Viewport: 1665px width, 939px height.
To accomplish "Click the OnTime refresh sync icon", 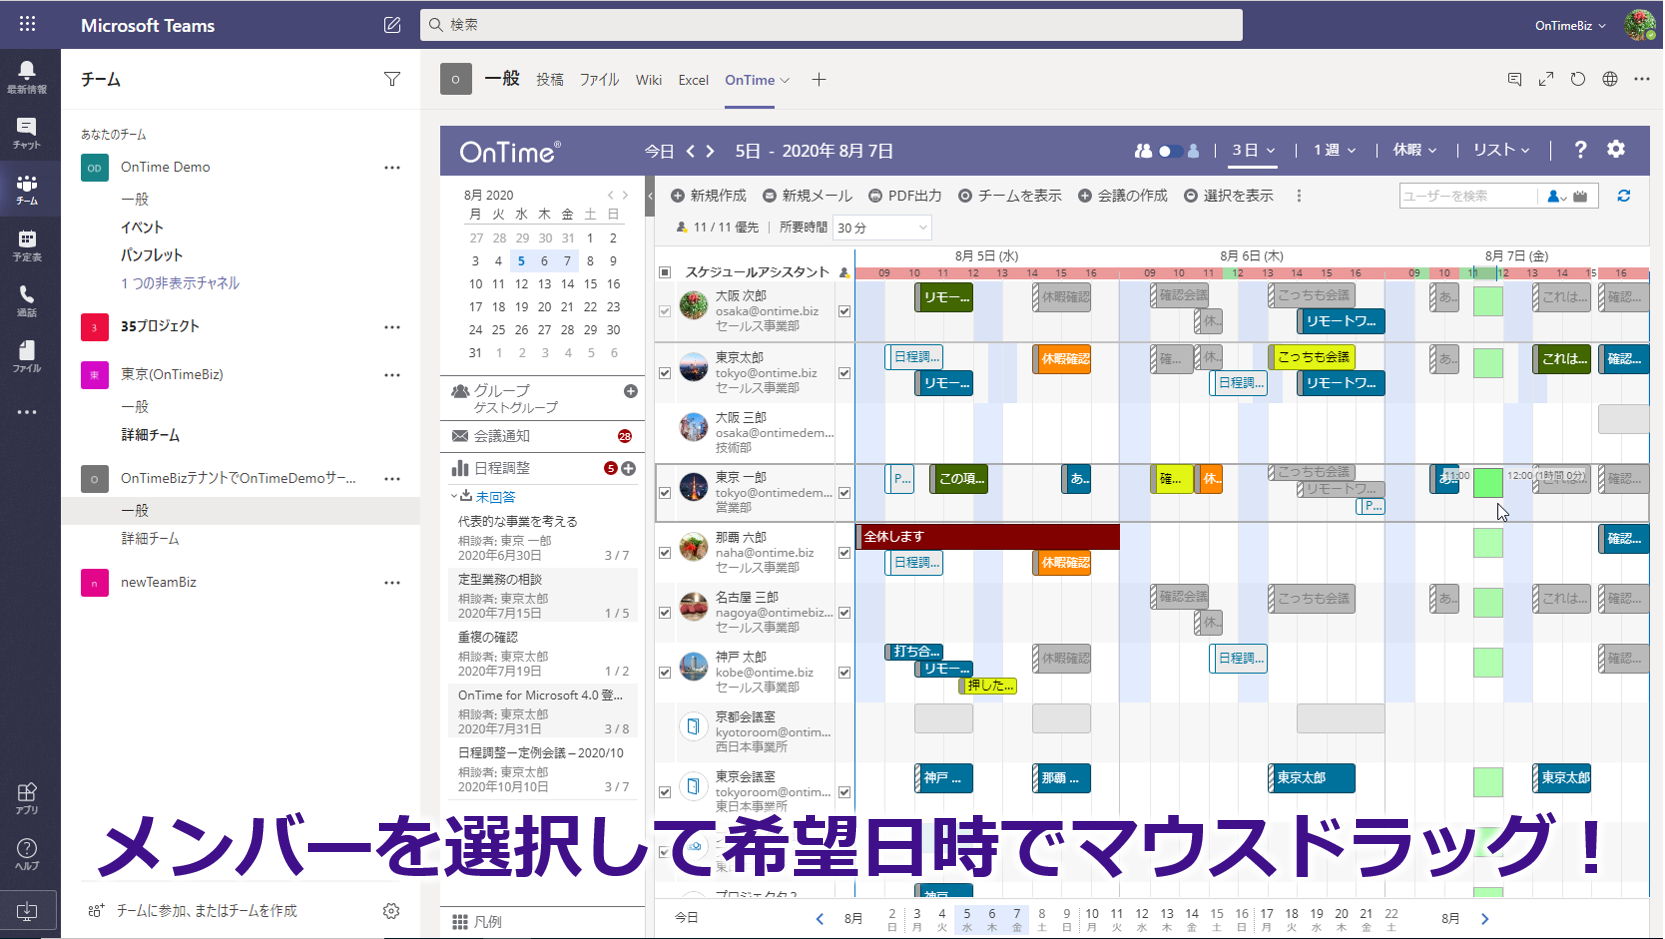I will [1624, 196].
